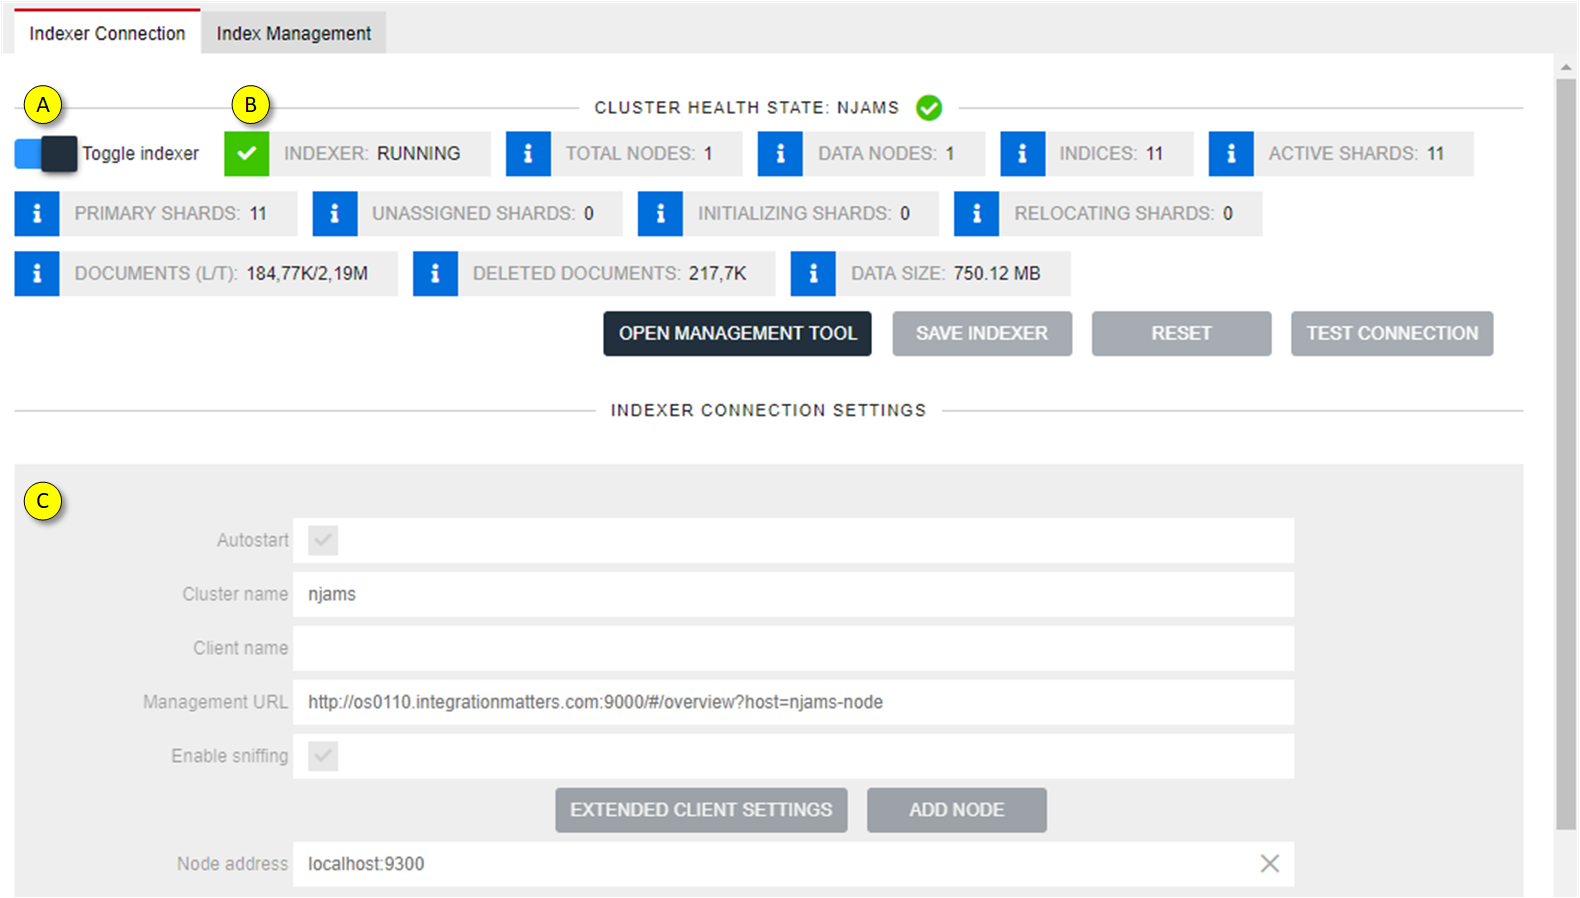Click the TOTAL NODES: 1 value
The width and height of the screenshot is (1580, 898).
click(639, 154)
